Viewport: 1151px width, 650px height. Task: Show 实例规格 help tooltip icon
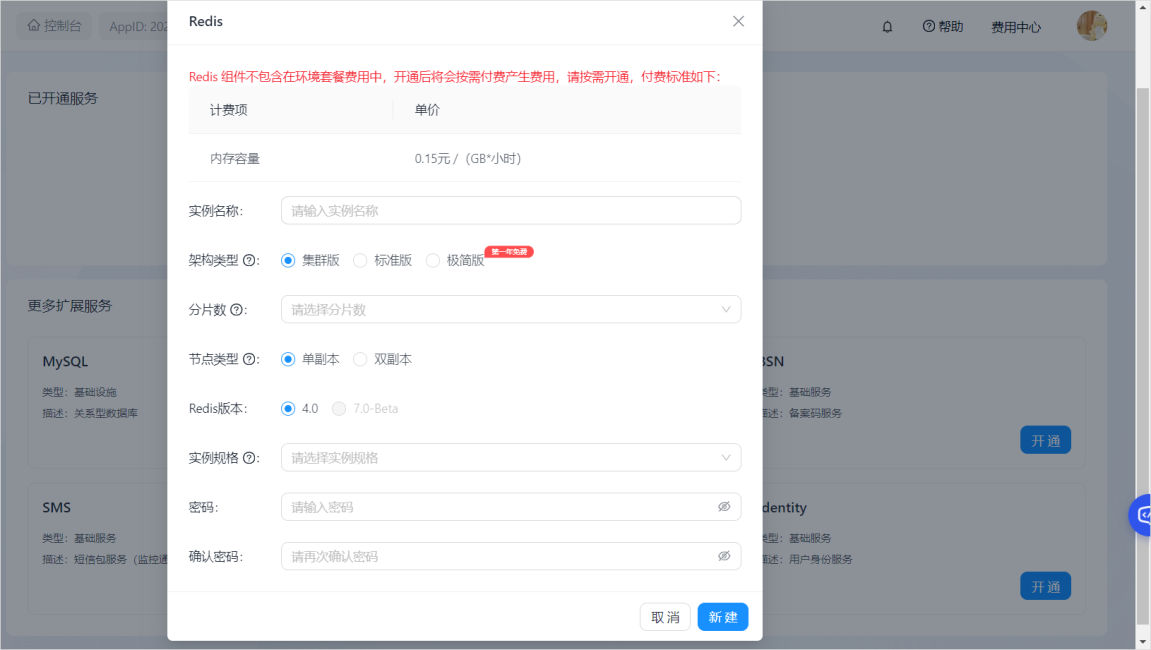(249, 458)
